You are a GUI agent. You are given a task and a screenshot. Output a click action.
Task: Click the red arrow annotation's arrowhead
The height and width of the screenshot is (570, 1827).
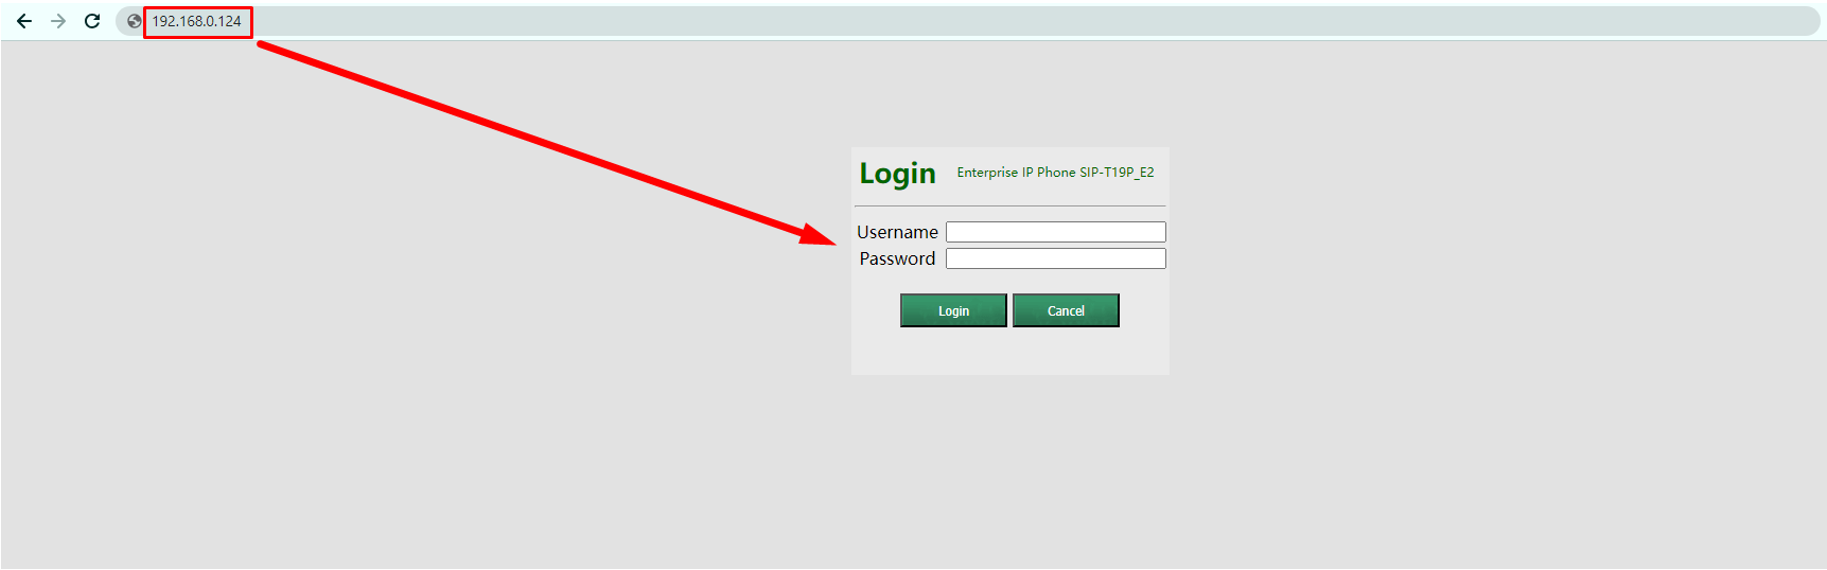818,235
